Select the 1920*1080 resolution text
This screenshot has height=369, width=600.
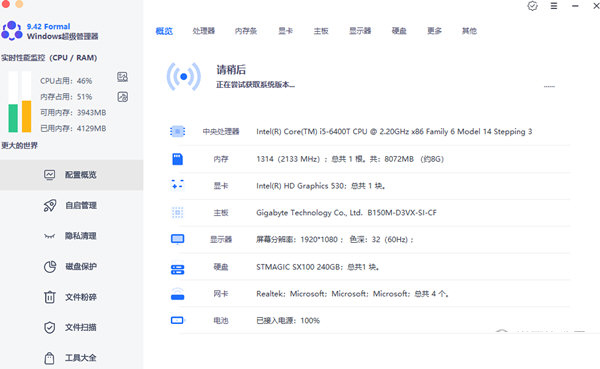(x=335, y=240)
